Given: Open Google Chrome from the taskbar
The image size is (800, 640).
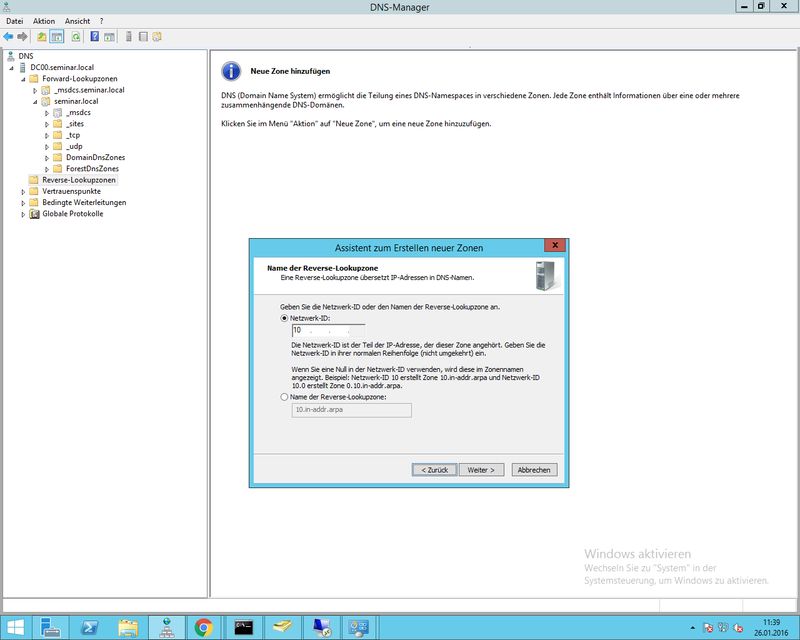Looking at the screenshot, I should pos(203,627).
